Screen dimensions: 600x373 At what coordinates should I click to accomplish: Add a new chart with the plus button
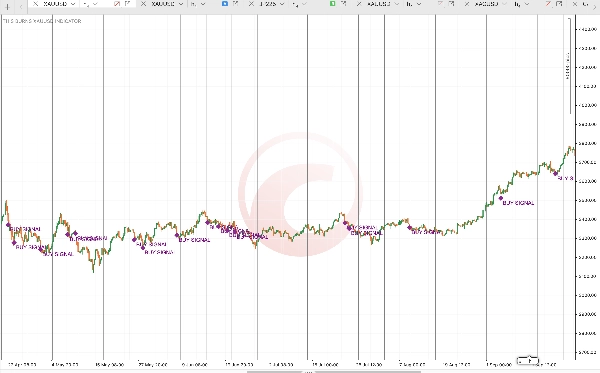click(x=7, y=6)
